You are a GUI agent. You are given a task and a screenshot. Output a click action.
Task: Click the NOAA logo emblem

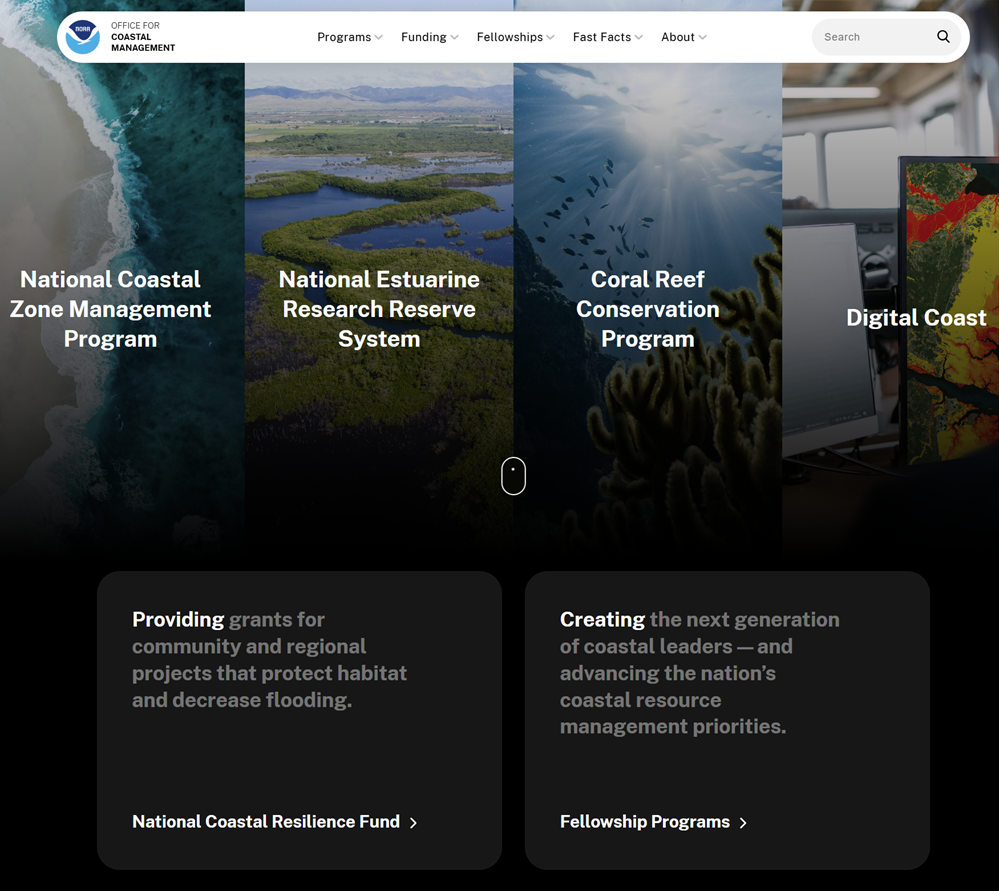pos(83,37)
